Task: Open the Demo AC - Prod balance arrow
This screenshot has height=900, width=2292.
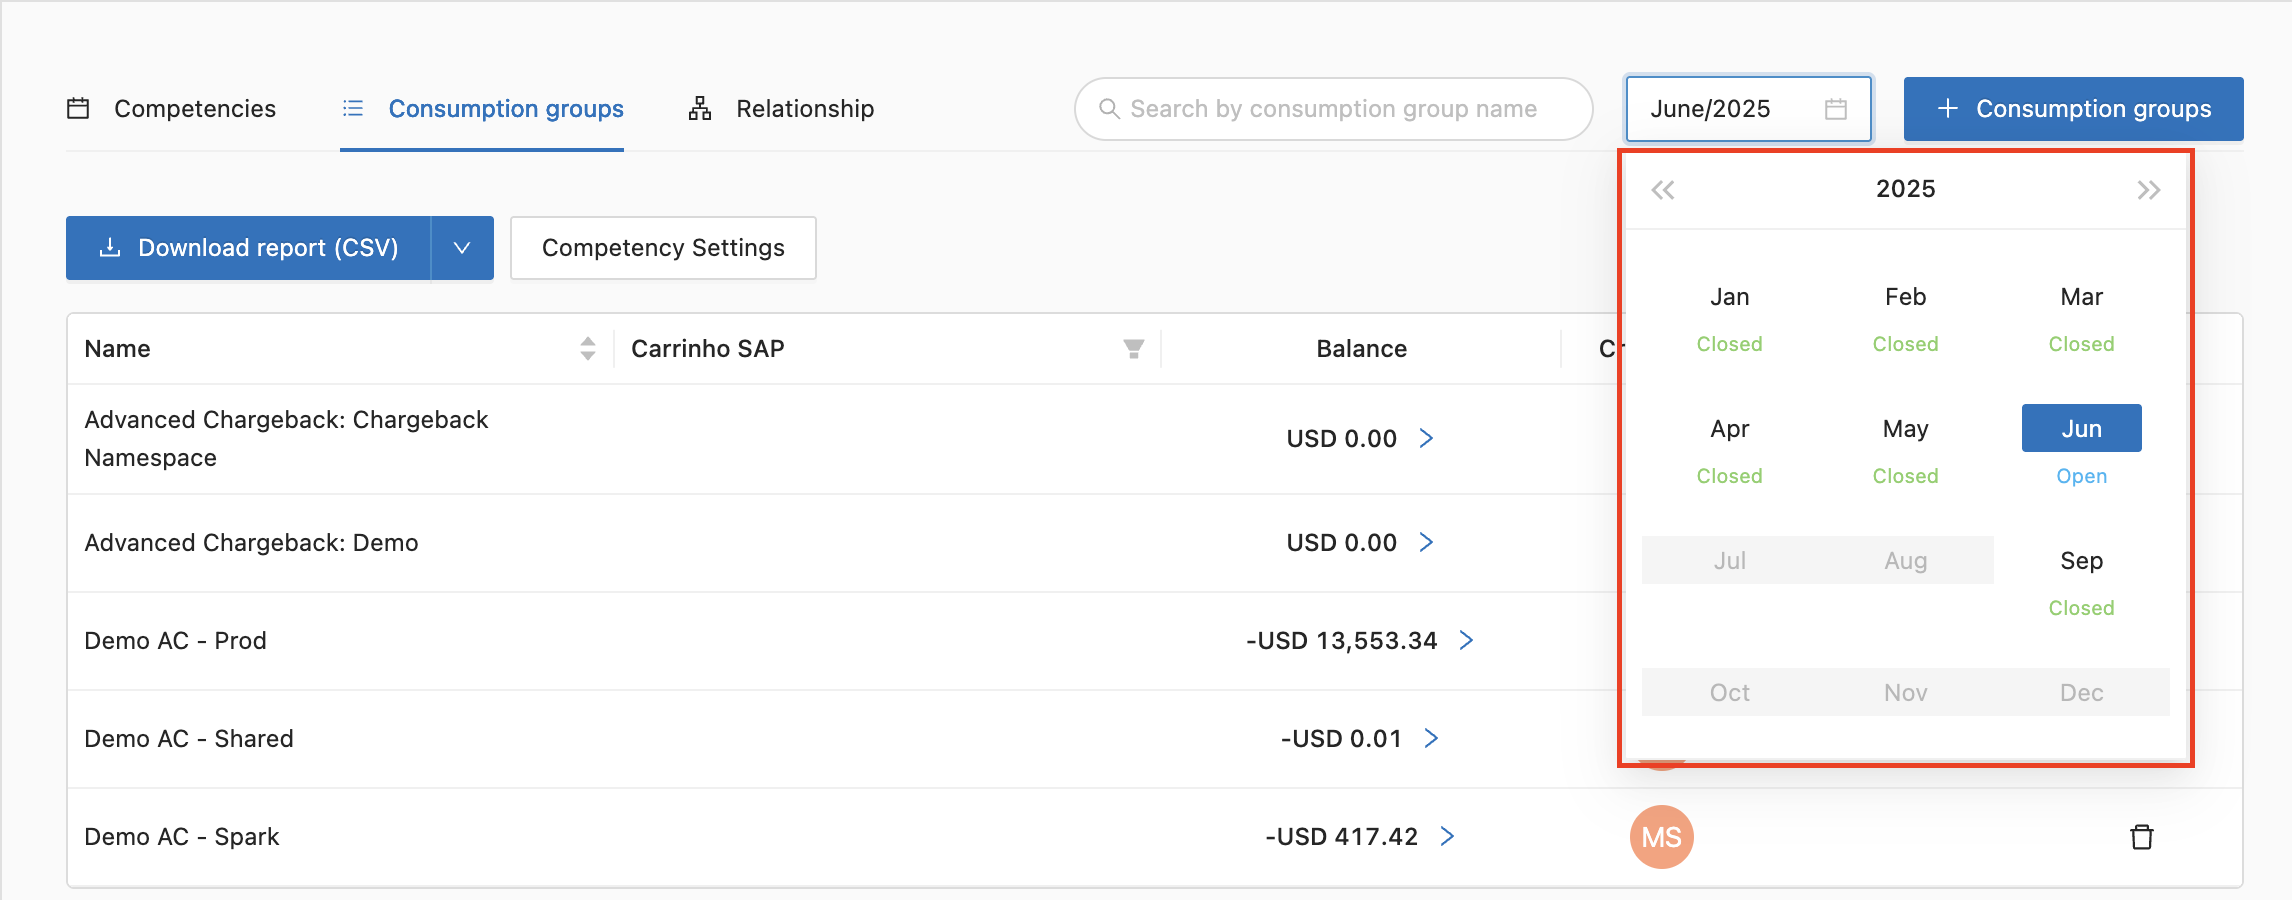Action: (x=1466, y=640)
